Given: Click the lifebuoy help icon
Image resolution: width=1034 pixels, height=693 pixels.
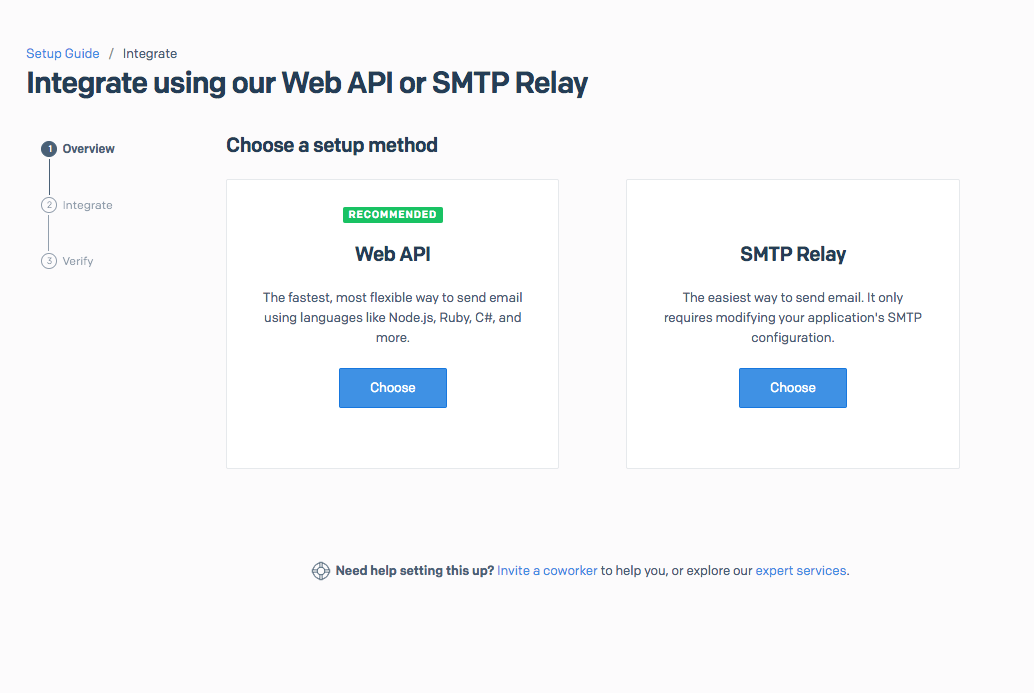Looking at the screenshot, I should (321, 571).
